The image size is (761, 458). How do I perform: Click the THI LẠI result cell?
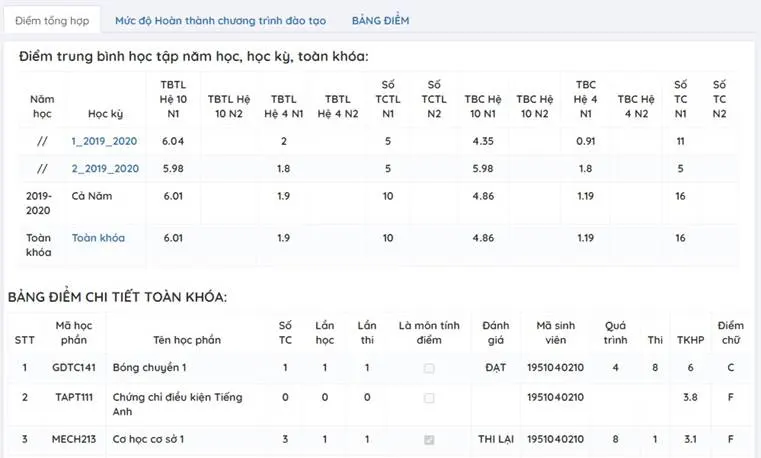[x=494, y=439]
